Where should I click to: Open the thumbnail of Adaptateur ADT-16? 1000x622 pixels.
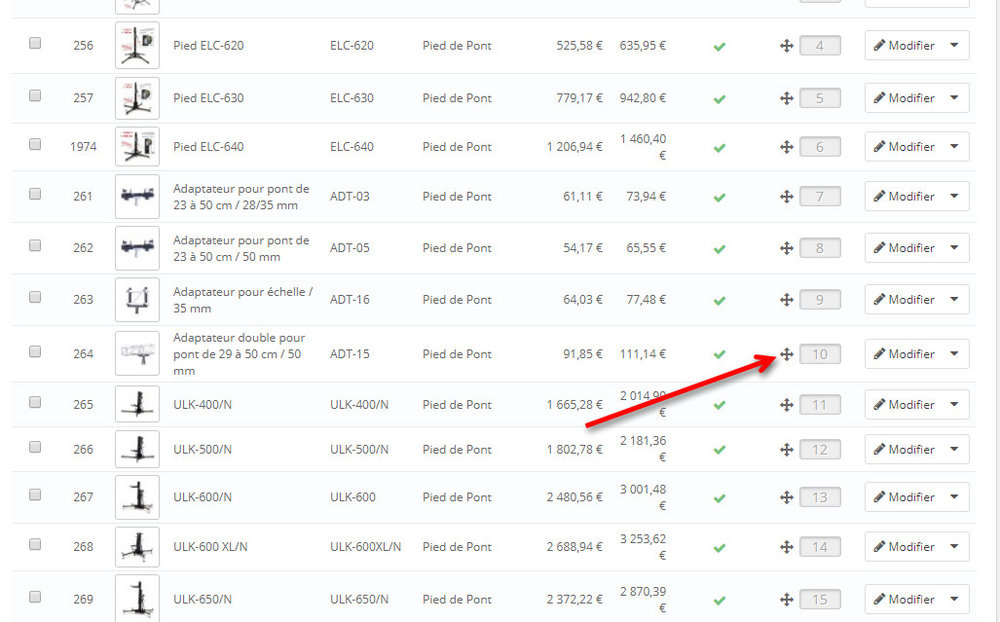137,300
